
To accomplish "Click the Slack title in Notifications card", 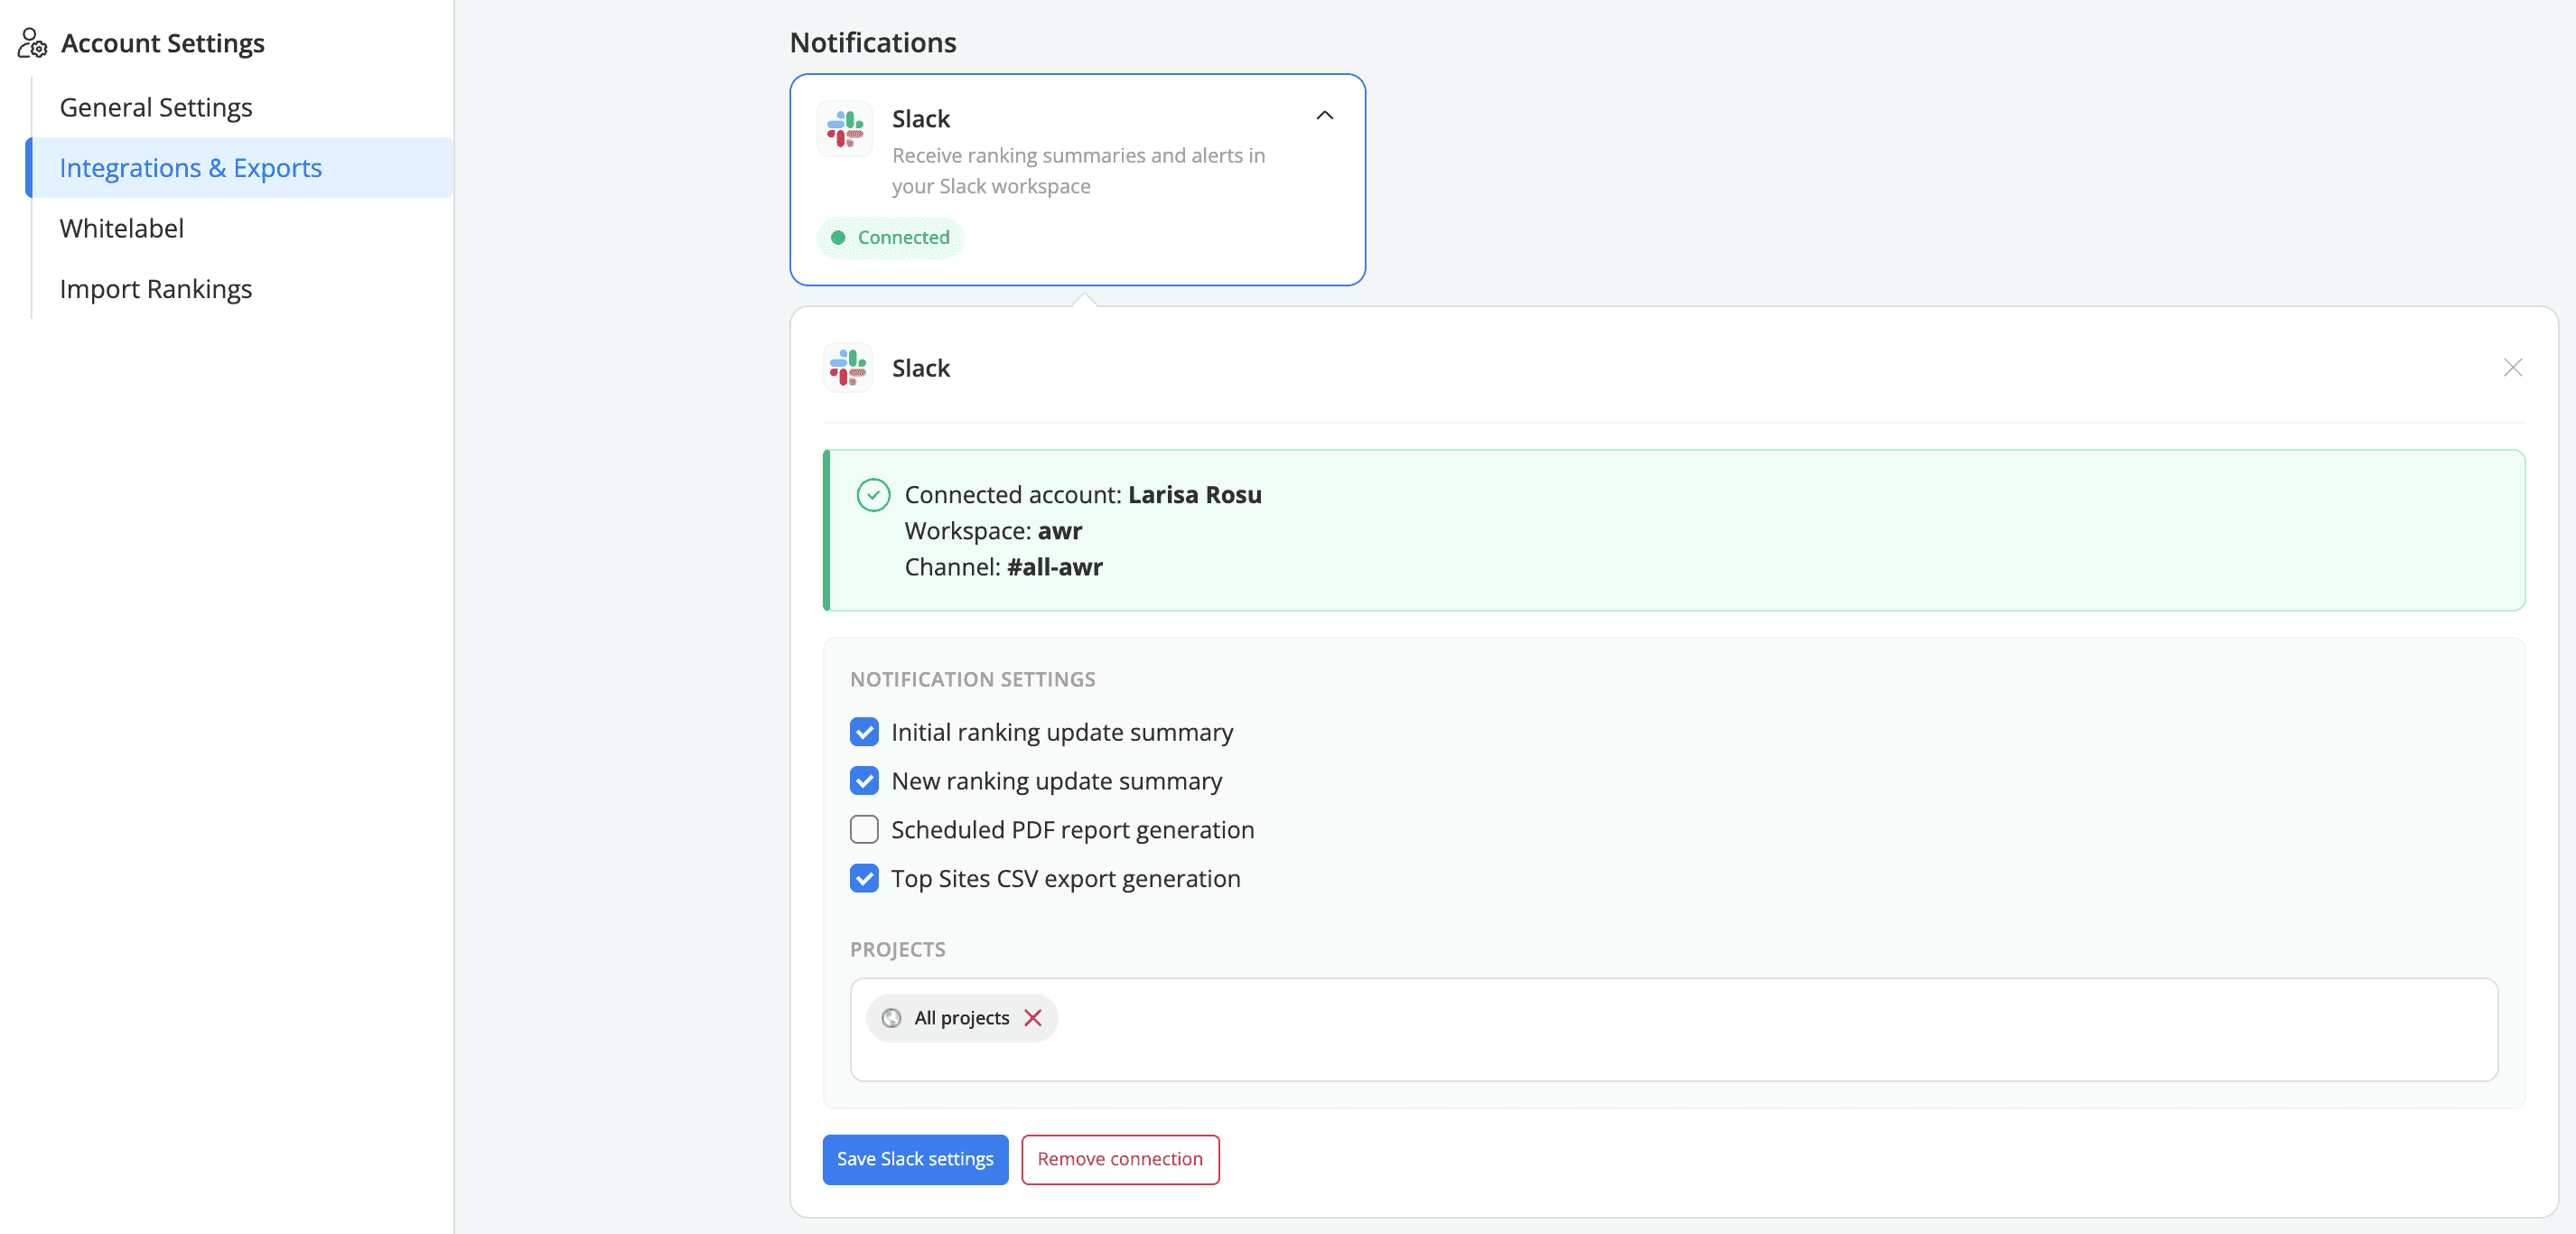I will pos(920,119).
